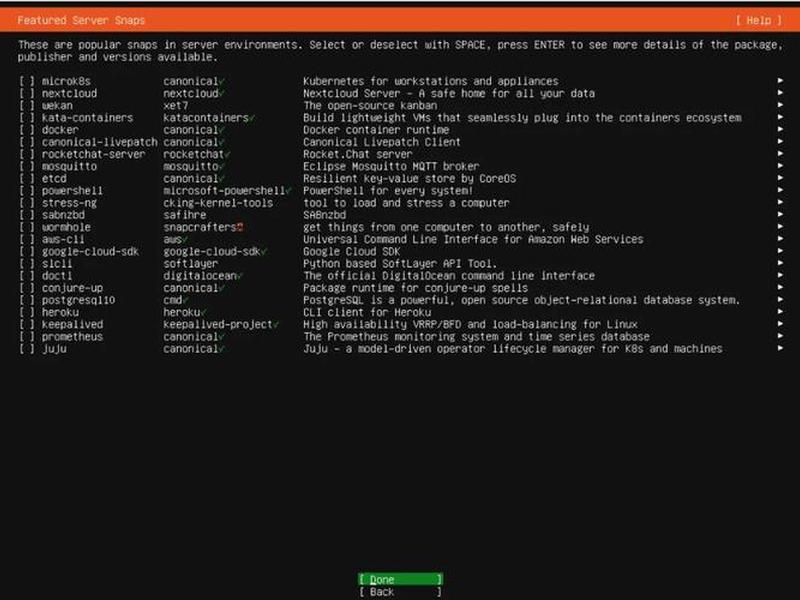Viewport: 800px width, 600px height.
Task: Check the rocketchat-server checkbox
Action: click(x=27, y=154)
